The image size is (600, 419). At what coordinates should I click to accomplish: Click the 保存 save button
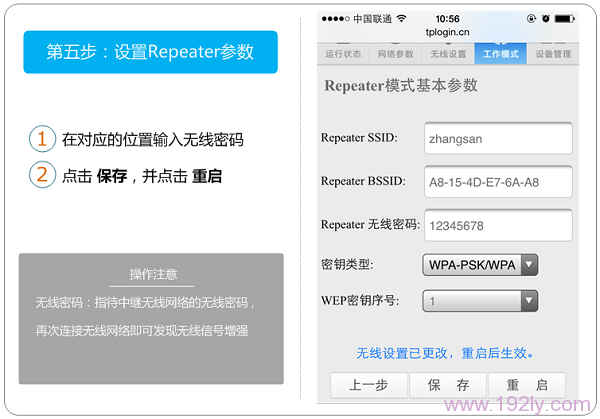[x=448, y=385]
